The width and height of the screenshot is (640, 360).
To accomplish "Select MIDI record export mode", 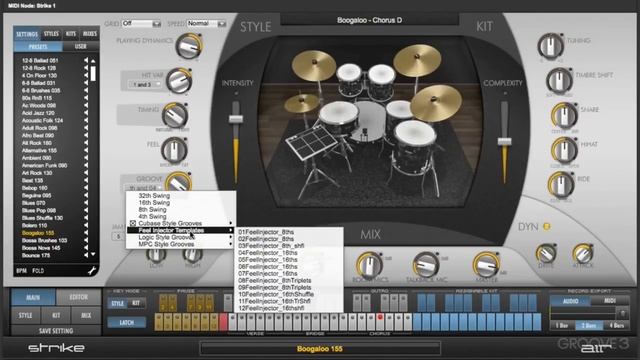I will (610, 301).
